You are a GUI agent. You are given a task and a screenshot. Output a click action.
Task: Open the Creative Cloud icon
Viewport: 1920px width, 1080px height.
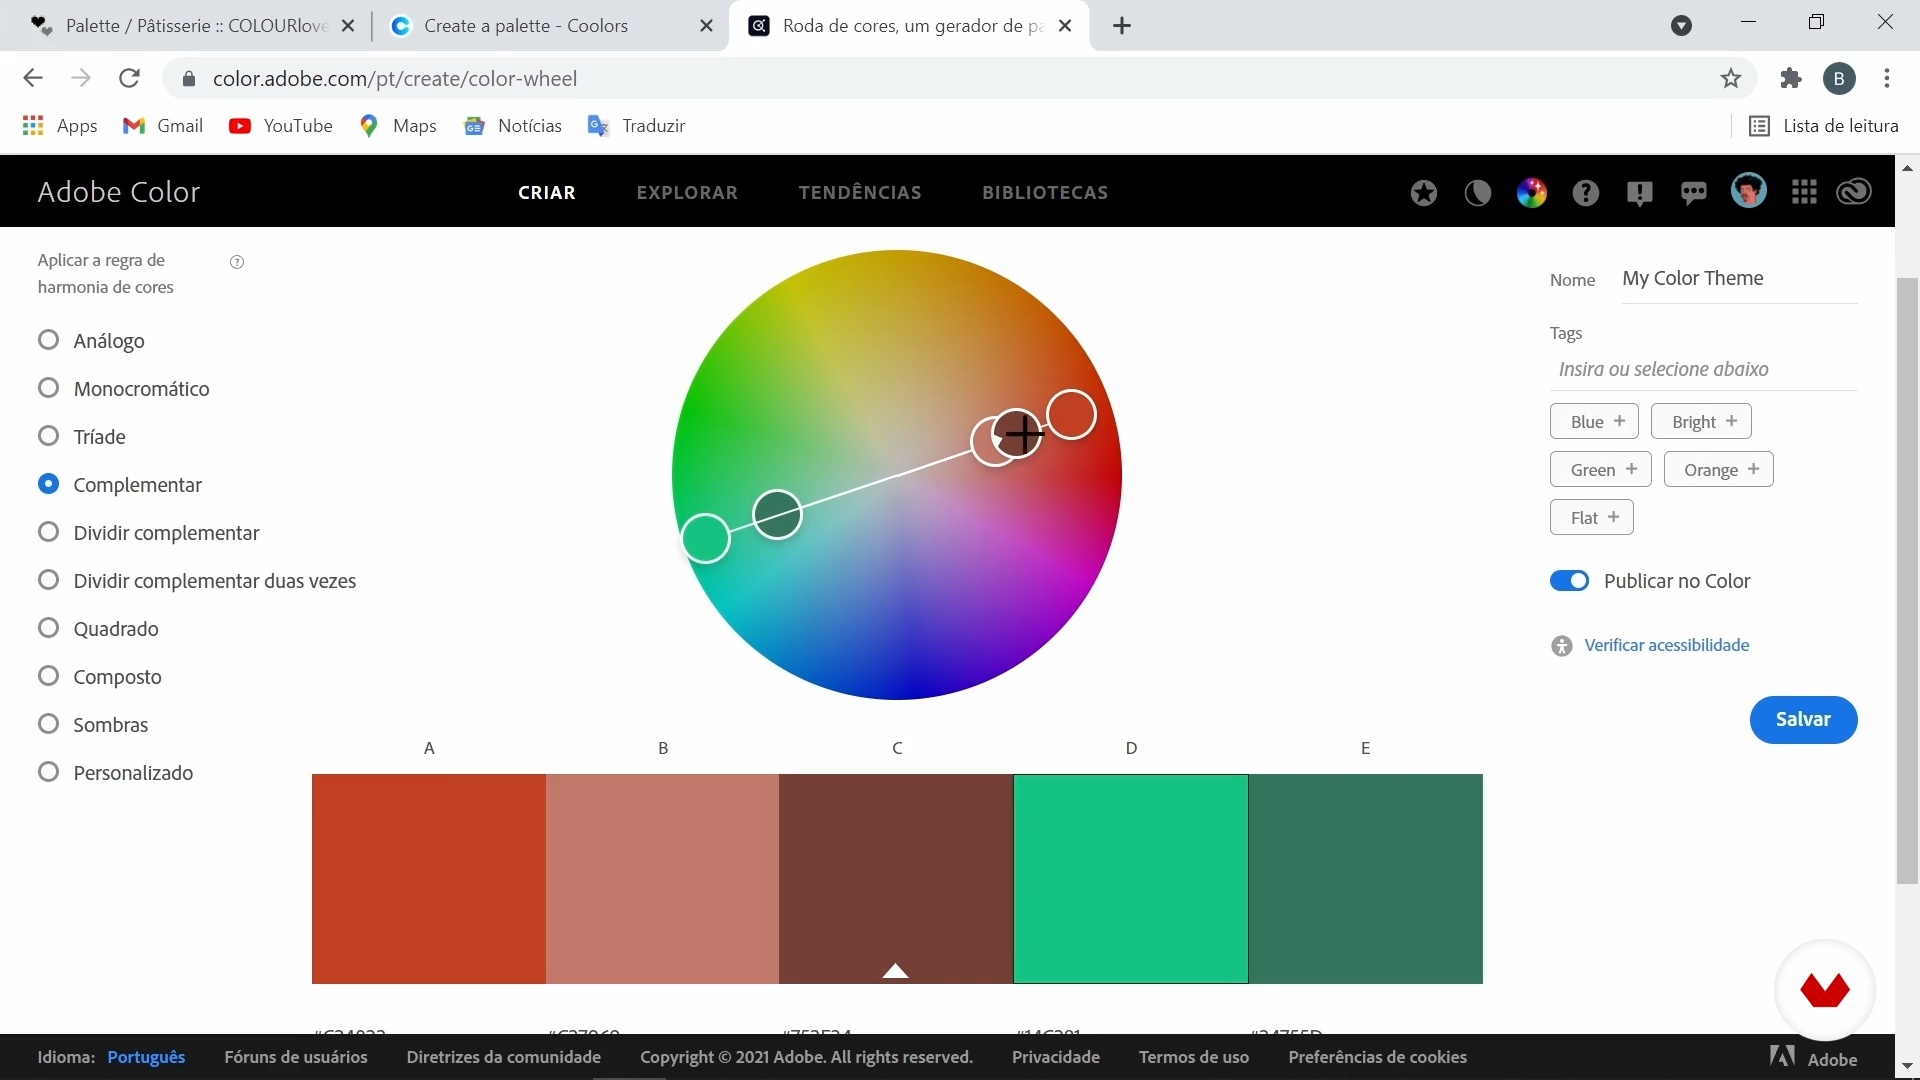coord(1854,192)
